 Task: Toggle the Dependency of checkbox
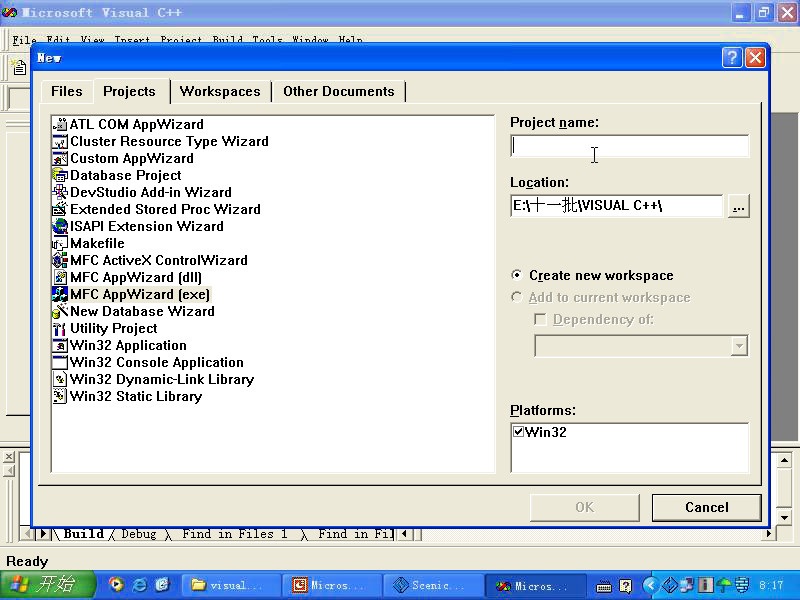[540, 319]
